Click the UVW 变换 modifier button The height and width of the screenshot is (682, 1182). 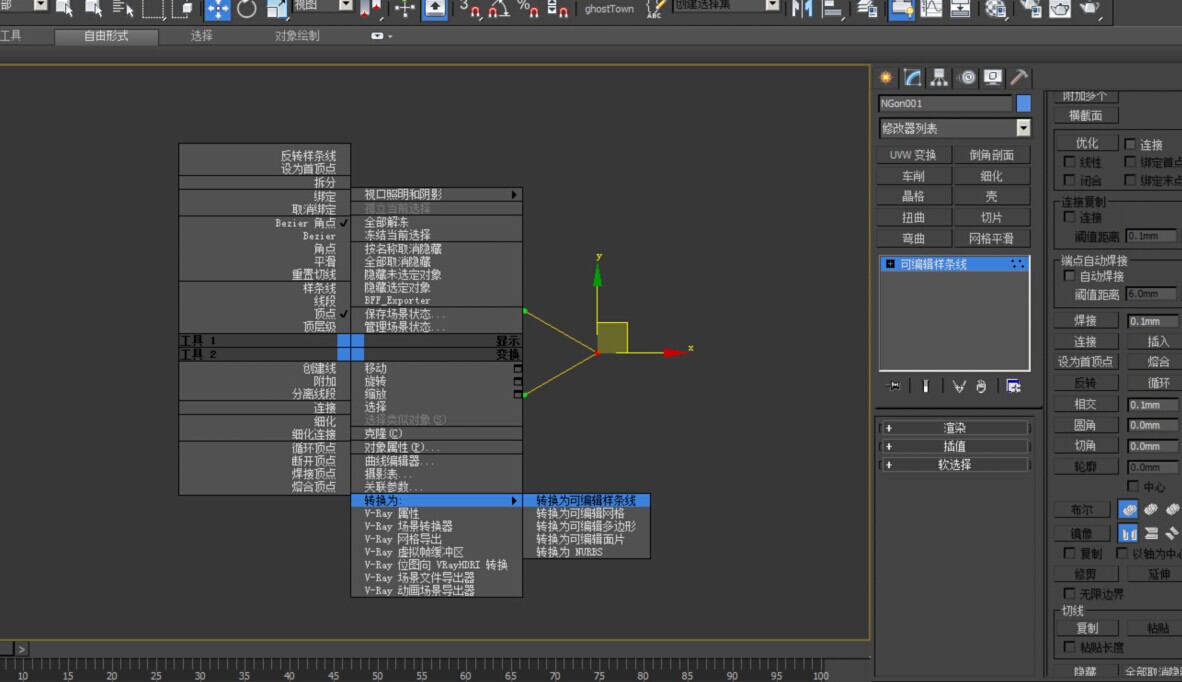click(x=913, y=154)
